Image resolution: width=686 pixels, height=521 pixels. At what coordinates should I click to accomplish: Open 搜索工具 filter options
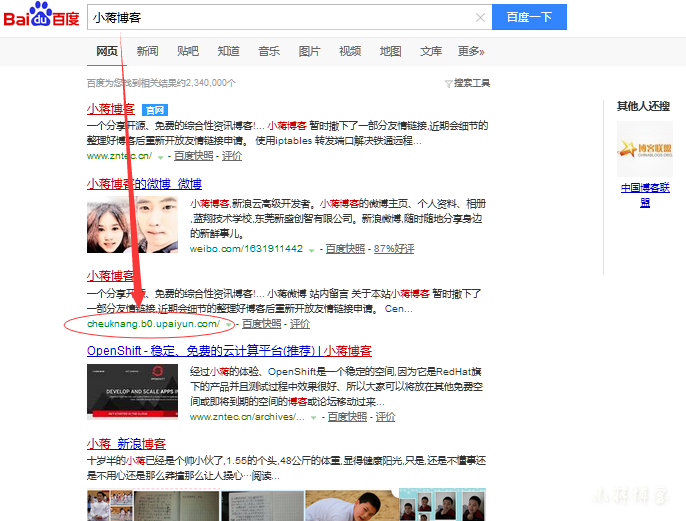(467, 83)
